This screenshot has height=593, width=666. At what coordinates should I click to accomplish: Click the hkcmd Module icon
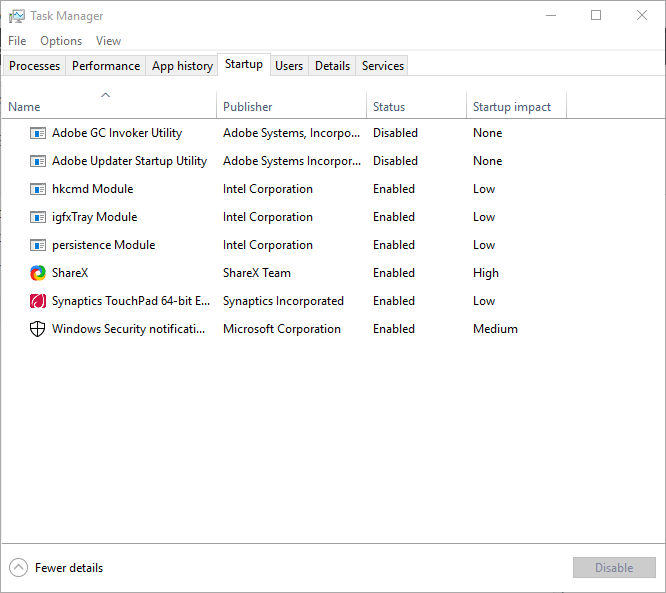click(x=38, y=189)
